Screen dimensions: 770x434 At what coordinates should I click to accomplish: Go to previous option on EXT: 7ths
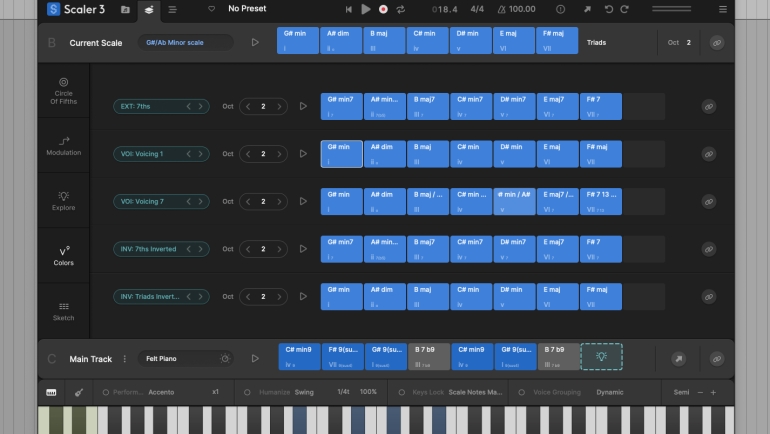coord(189,107)
